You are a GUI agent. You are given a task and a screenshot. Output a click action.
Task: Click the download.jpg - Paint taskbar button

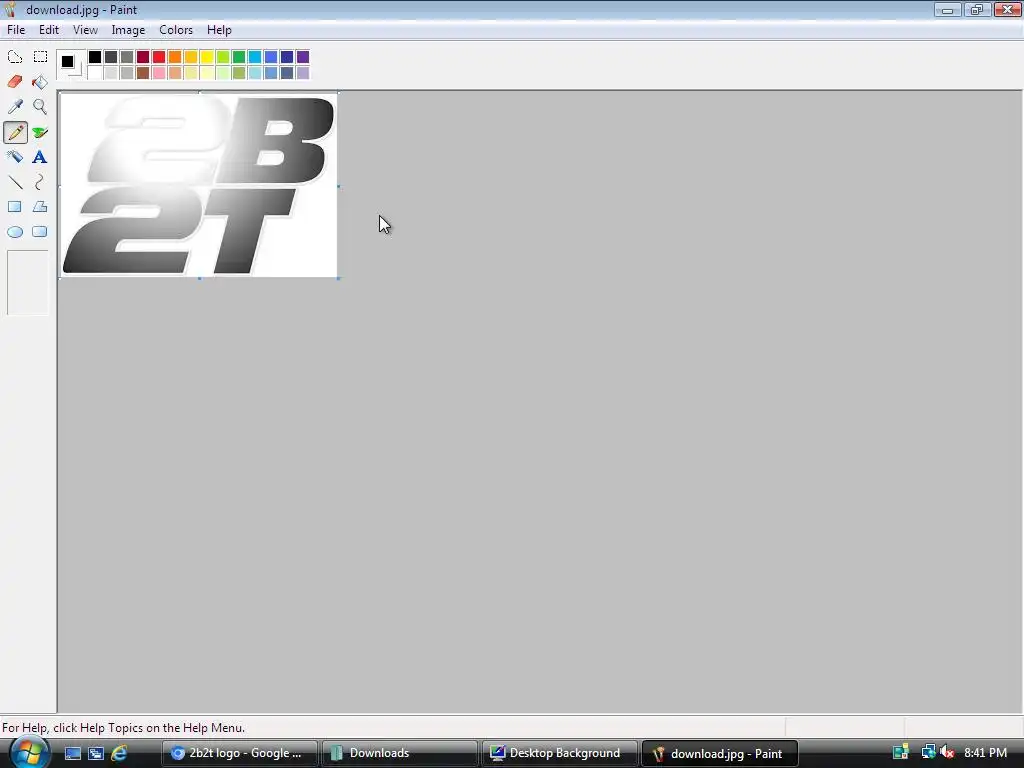720,753
